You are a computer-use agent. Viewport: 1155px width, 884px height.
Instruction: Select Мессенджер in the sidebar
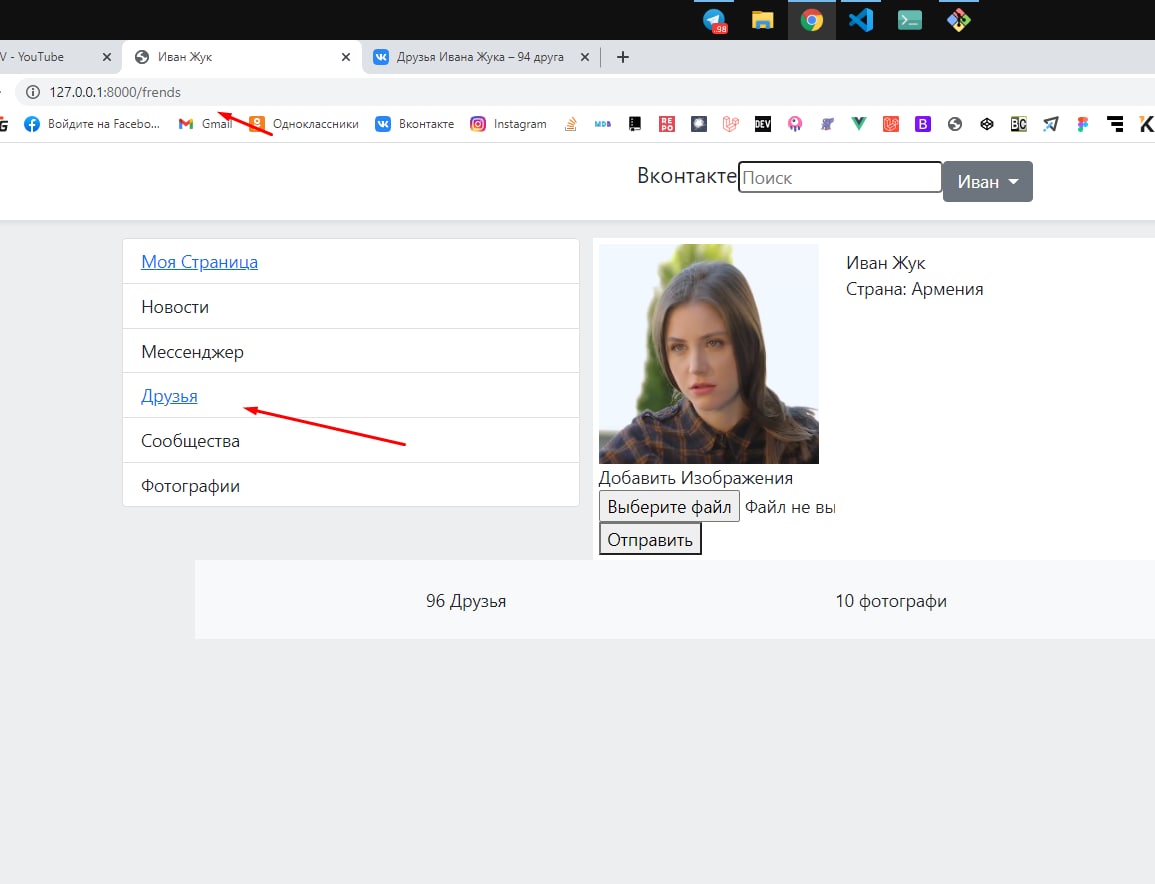(351, 351)
